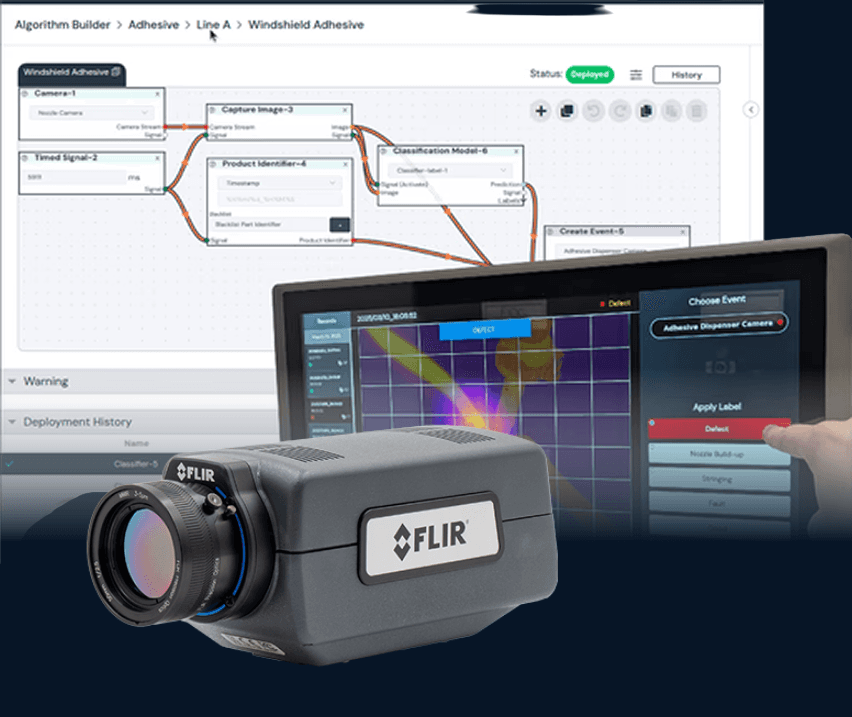Screen dimensions: 852x717
Task: Close the Camera-1 node
Action: point(158,94)
